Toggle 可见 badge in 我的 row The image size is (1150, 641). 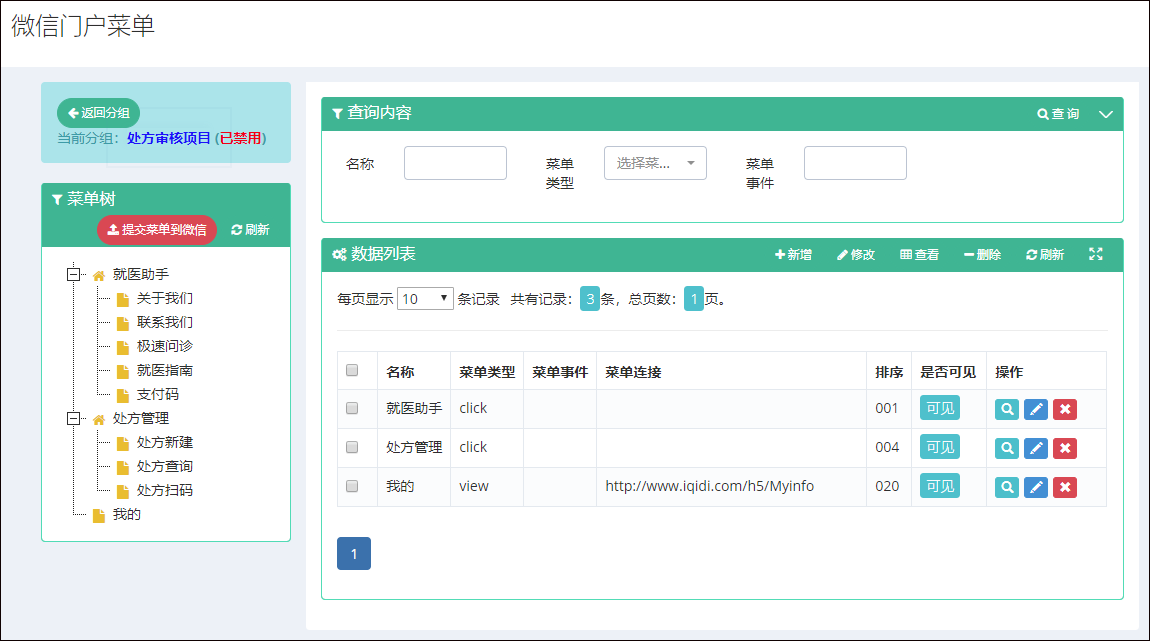[940, 486]
